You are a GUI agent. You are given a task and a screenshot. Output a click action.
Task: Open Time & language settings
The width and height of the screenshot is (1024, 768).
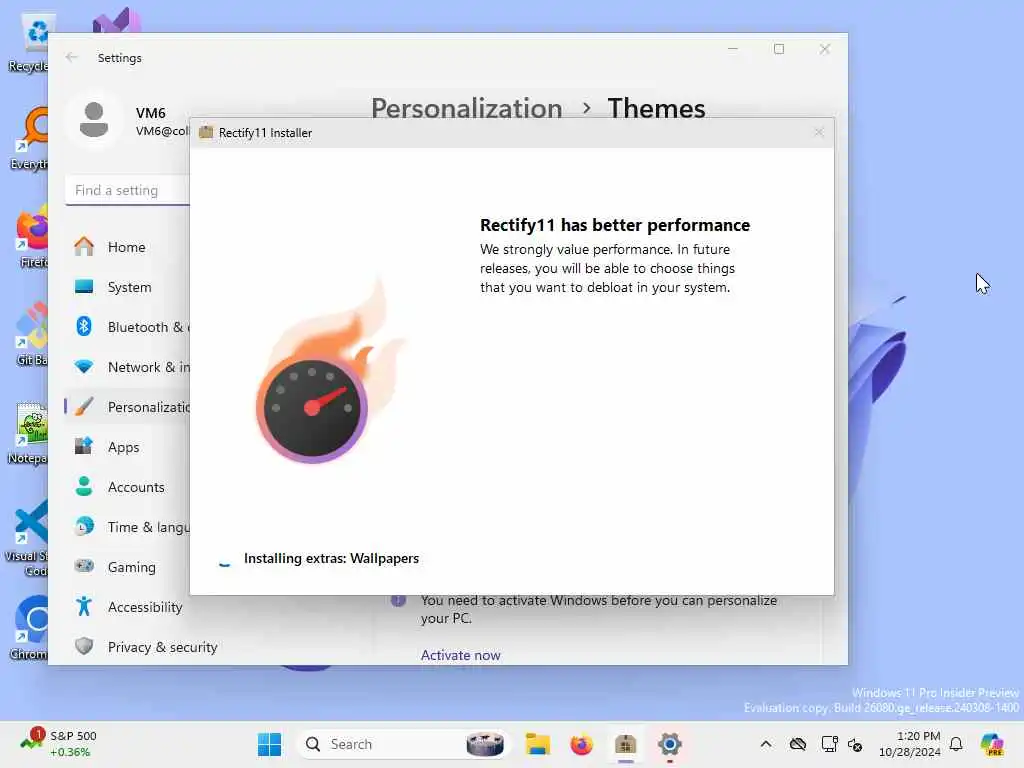[x=127, y=527]
